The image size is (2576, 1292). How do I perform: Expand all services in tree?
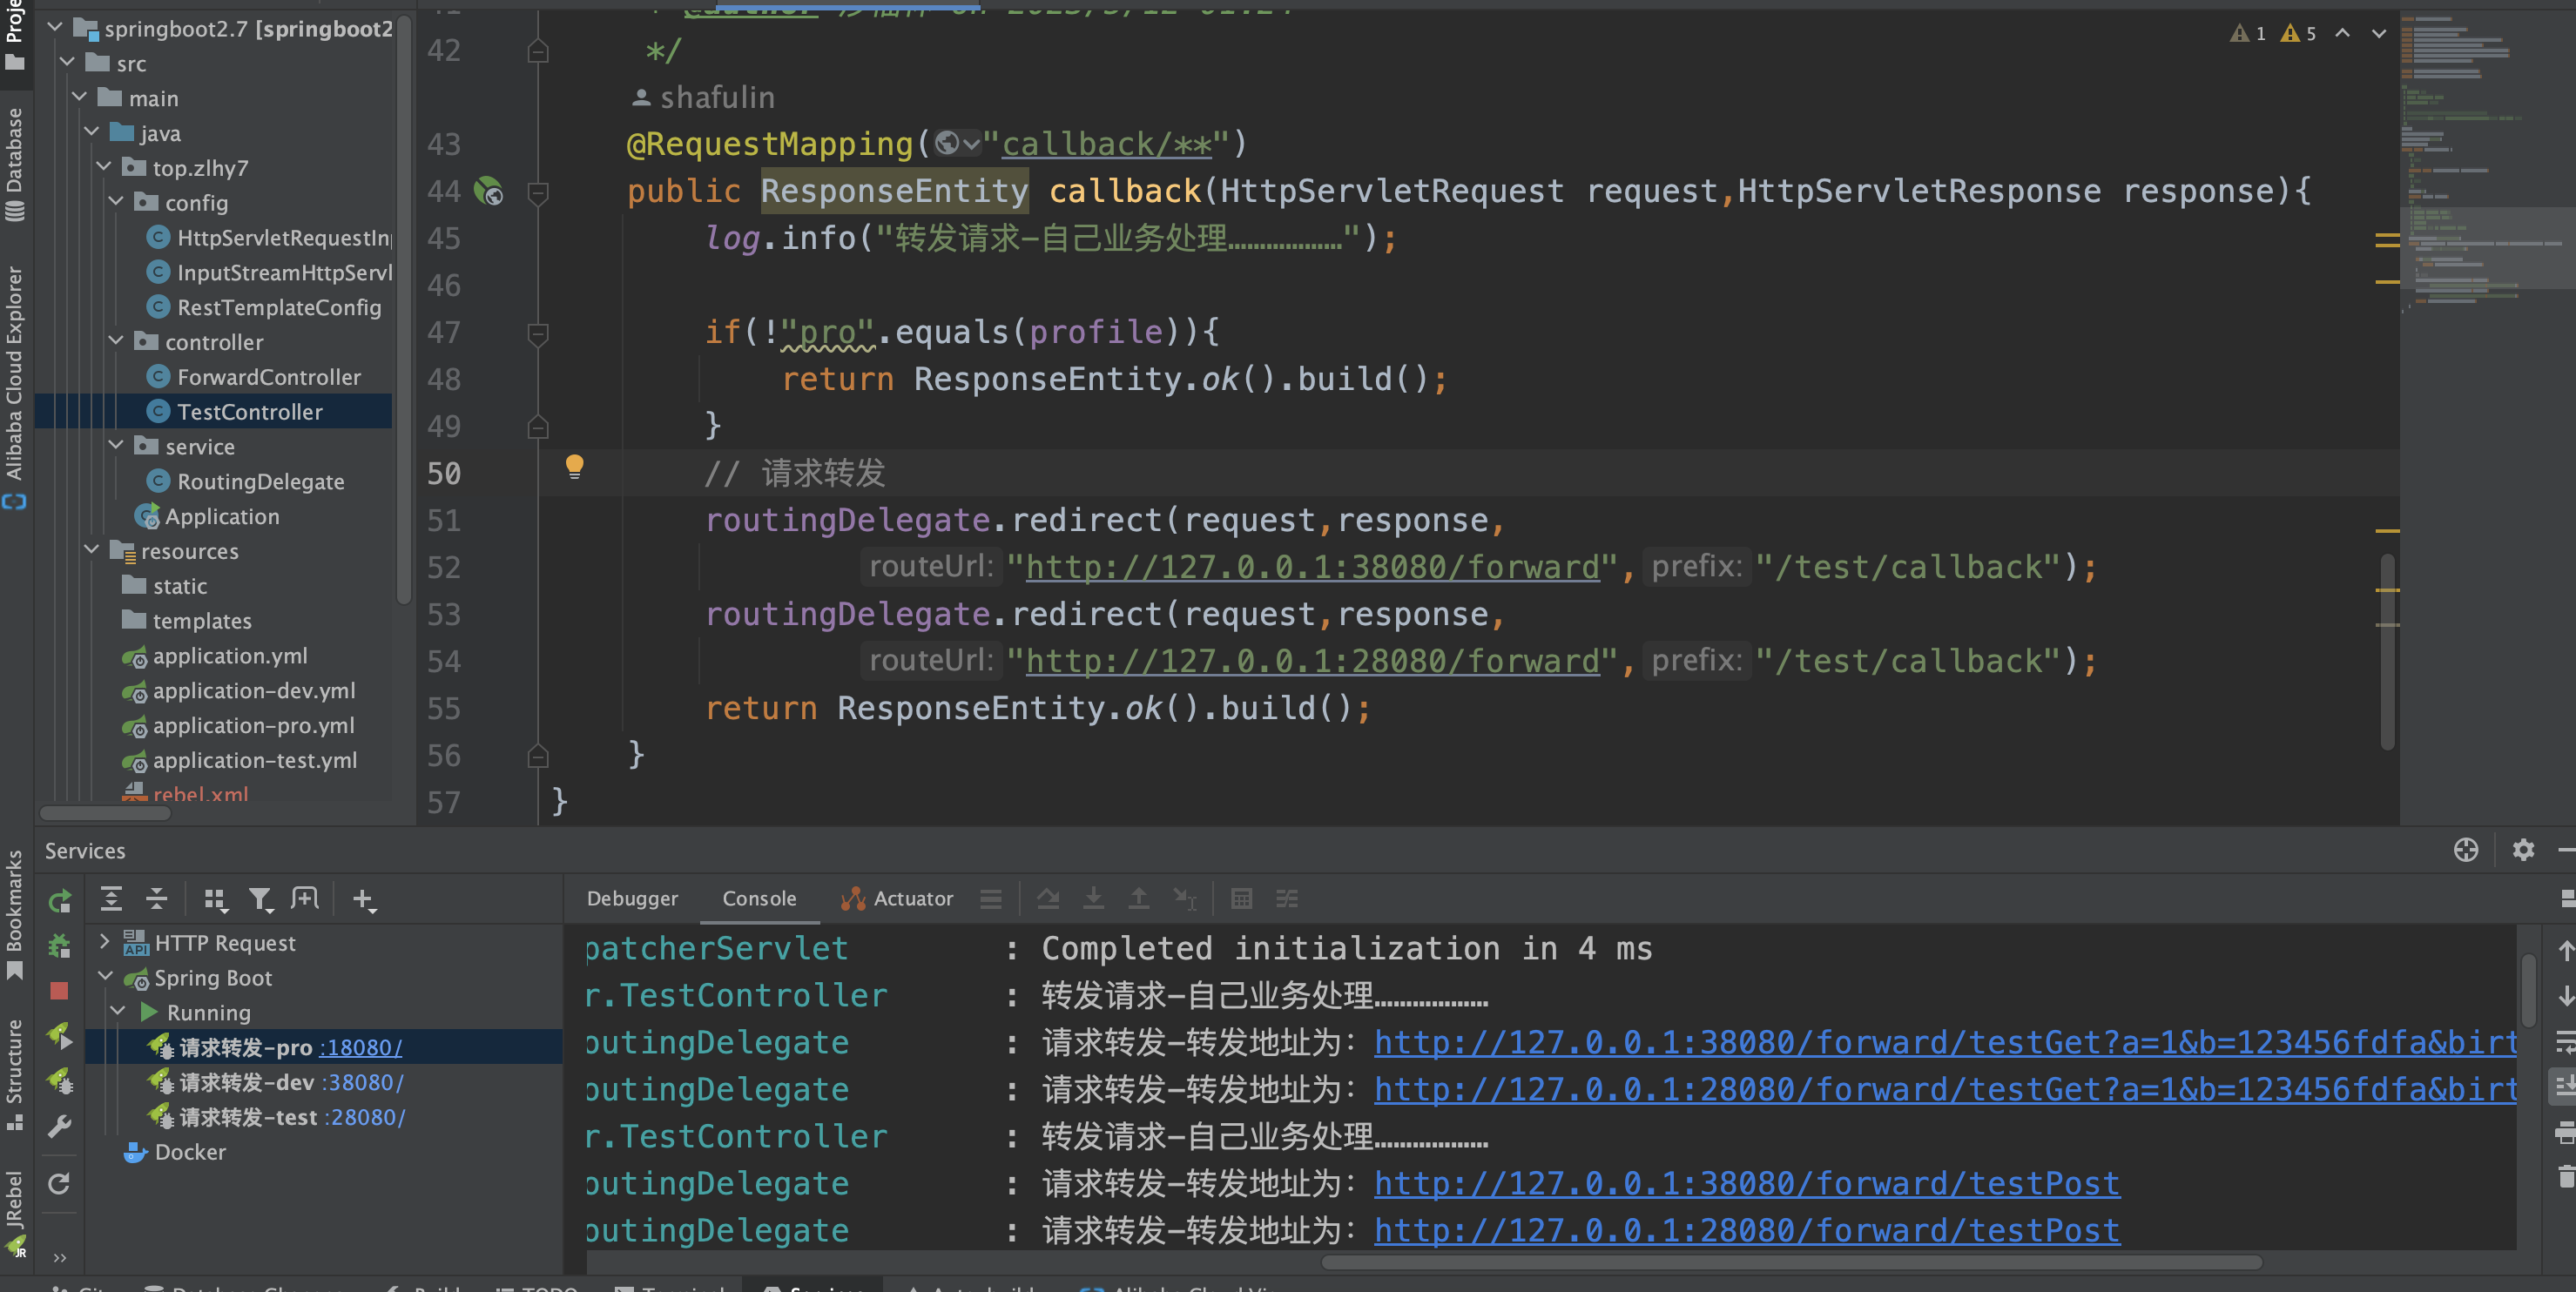click(111, 899)
